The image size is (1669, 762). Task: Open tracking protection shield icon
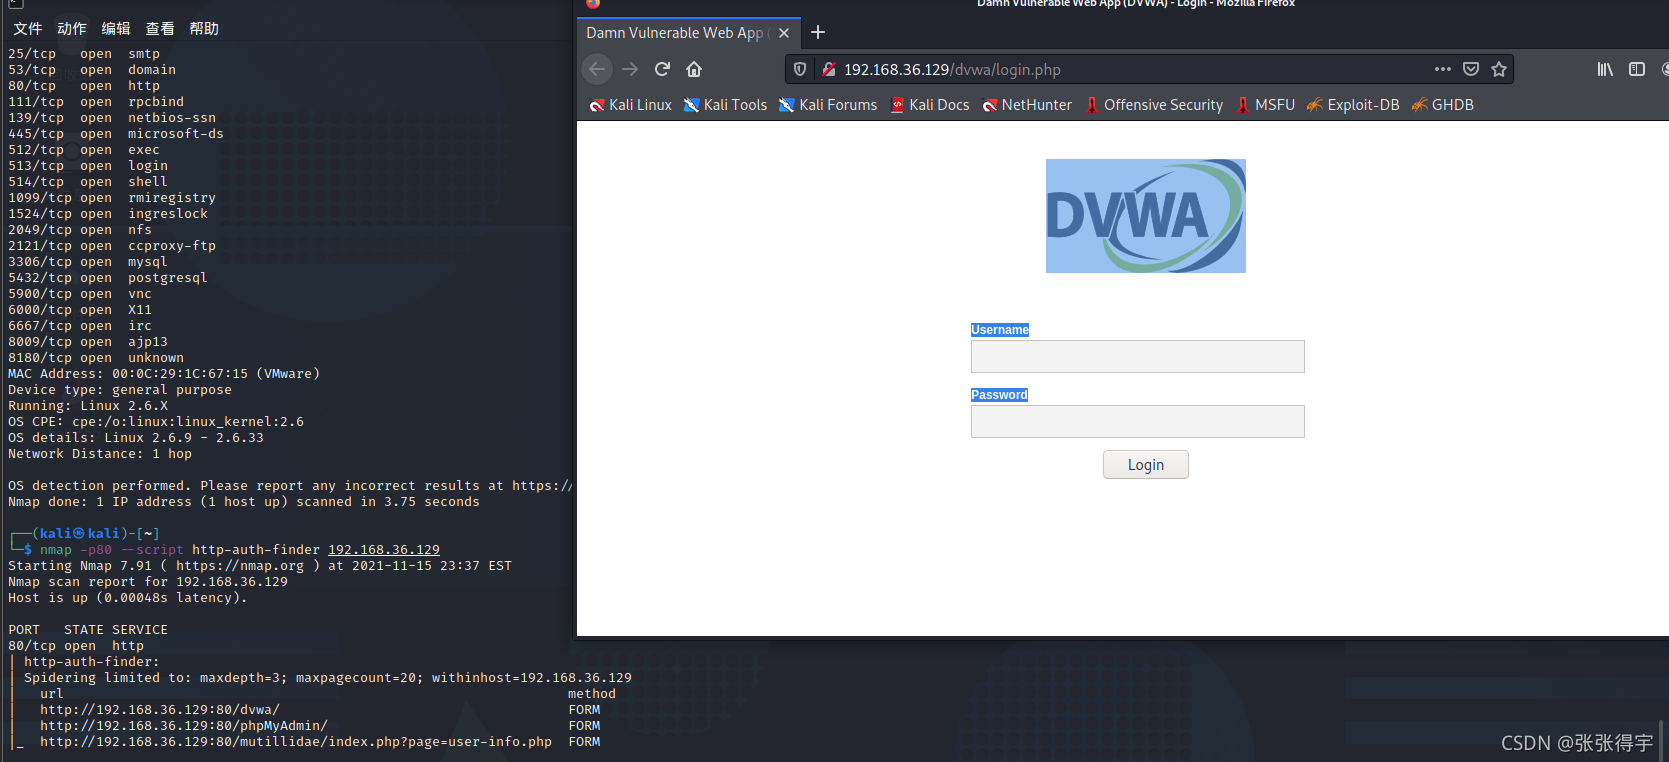(800, 69)
